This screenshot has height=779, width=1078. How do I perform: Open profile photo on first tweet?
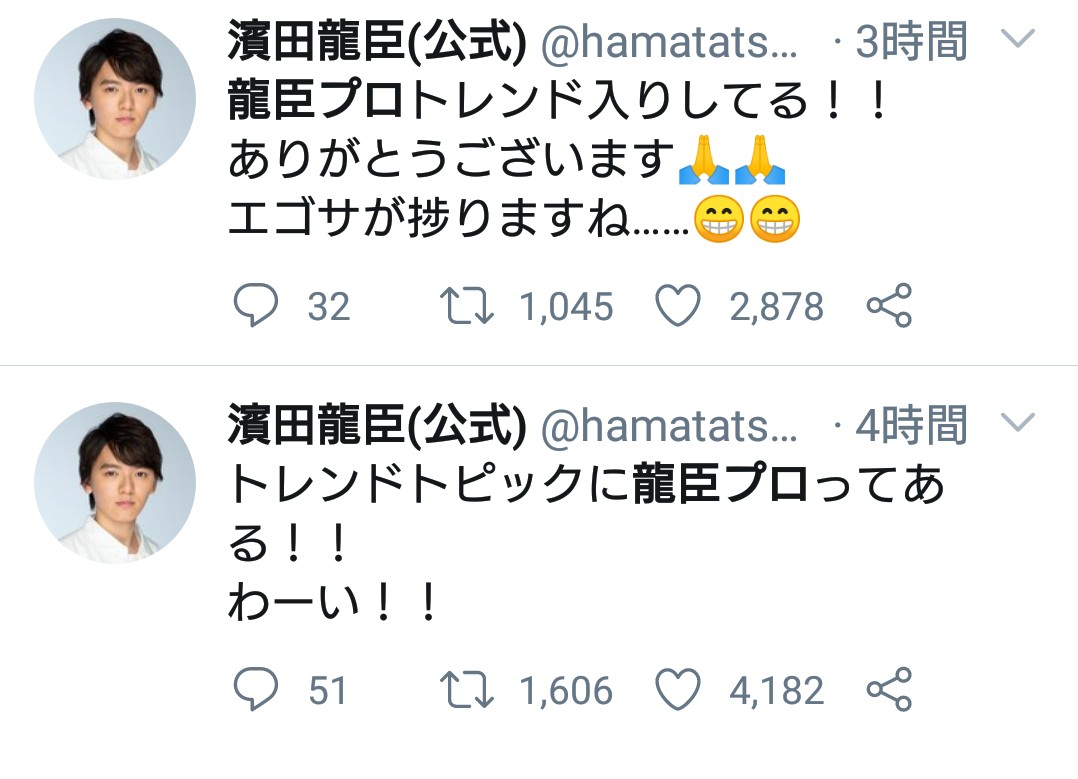[115, 98]
